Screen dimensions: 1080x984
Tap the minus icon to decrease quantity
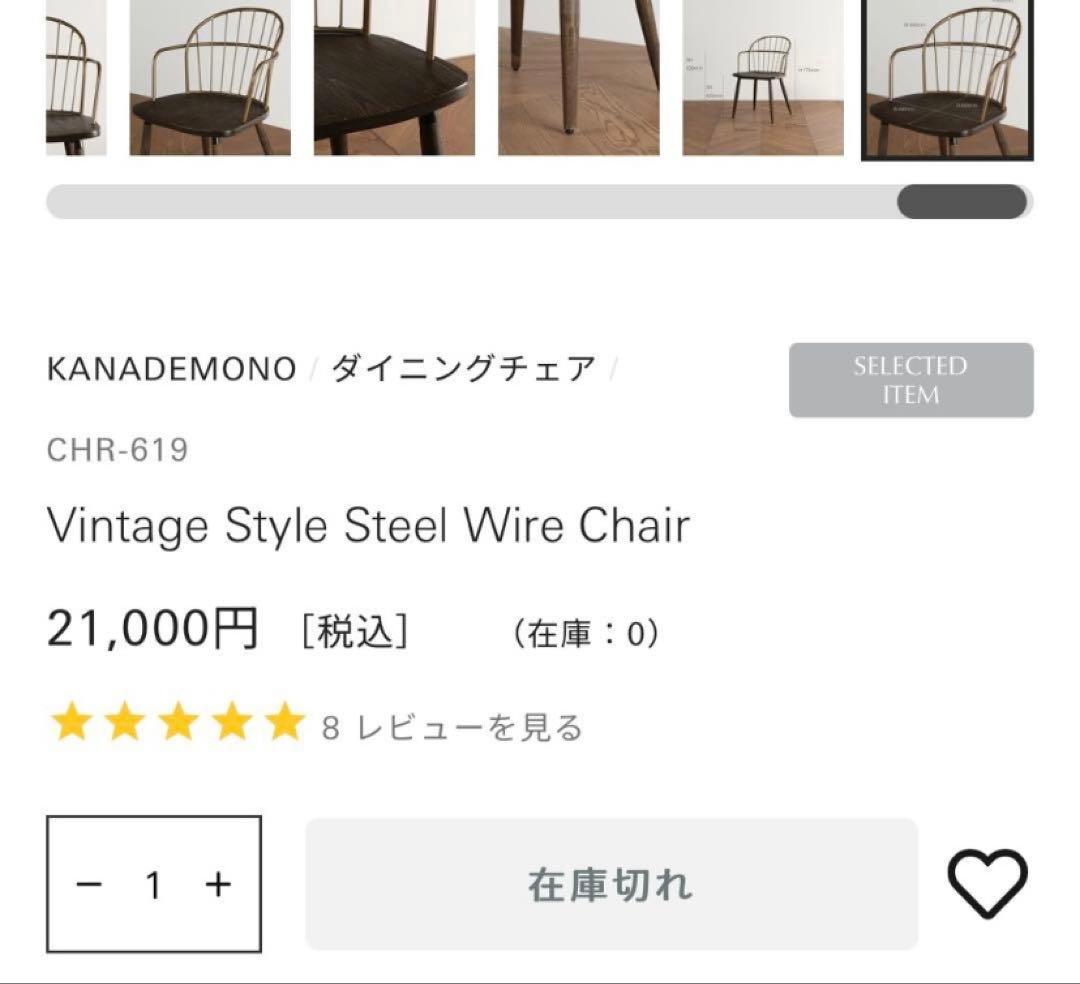(x=88, y=884)
